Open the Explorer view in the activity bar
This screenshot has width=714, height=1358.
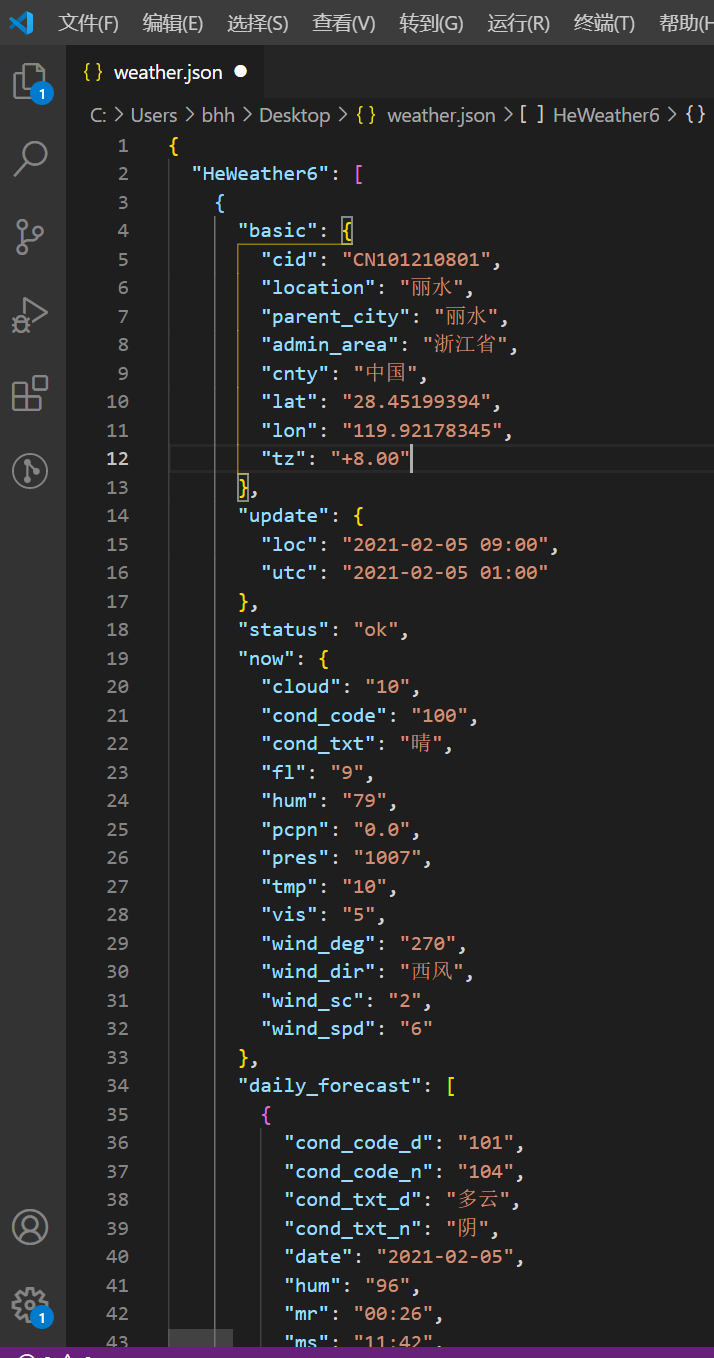click(x=30, y=82)
